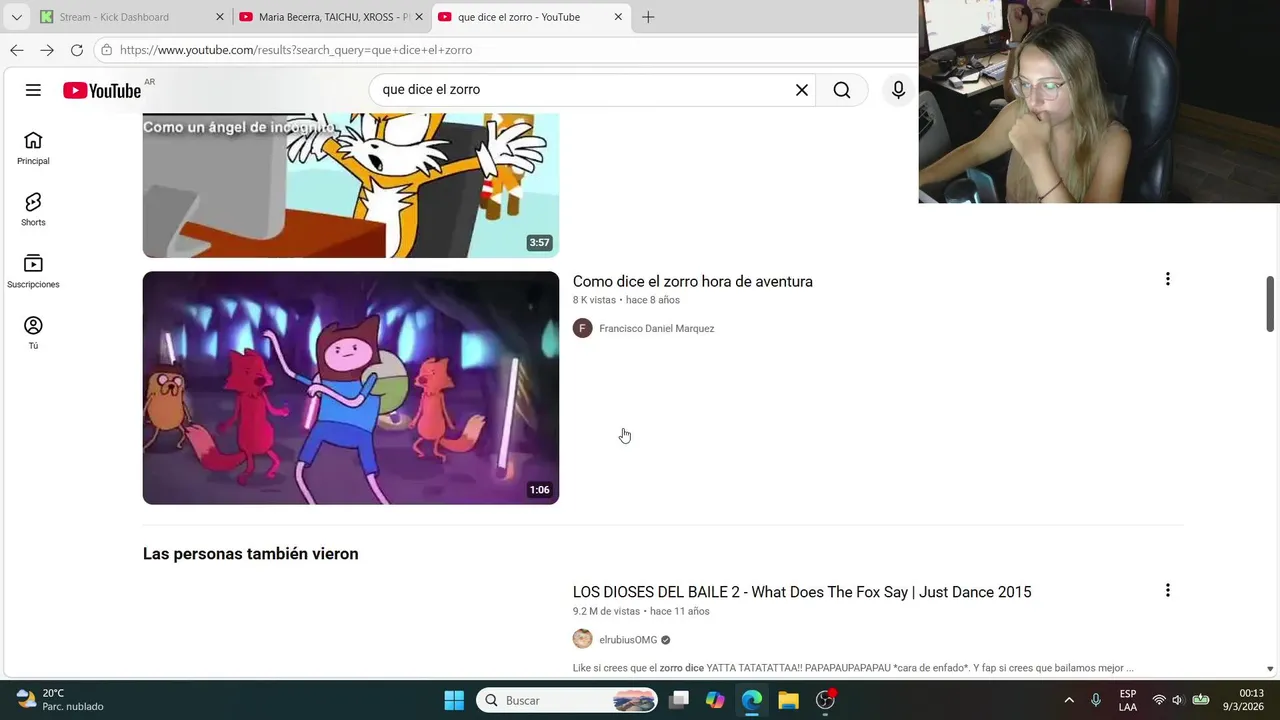Open the Tú section in the sidebar
The width and height of the screenshot is (1280, 720).
(33, 333)
